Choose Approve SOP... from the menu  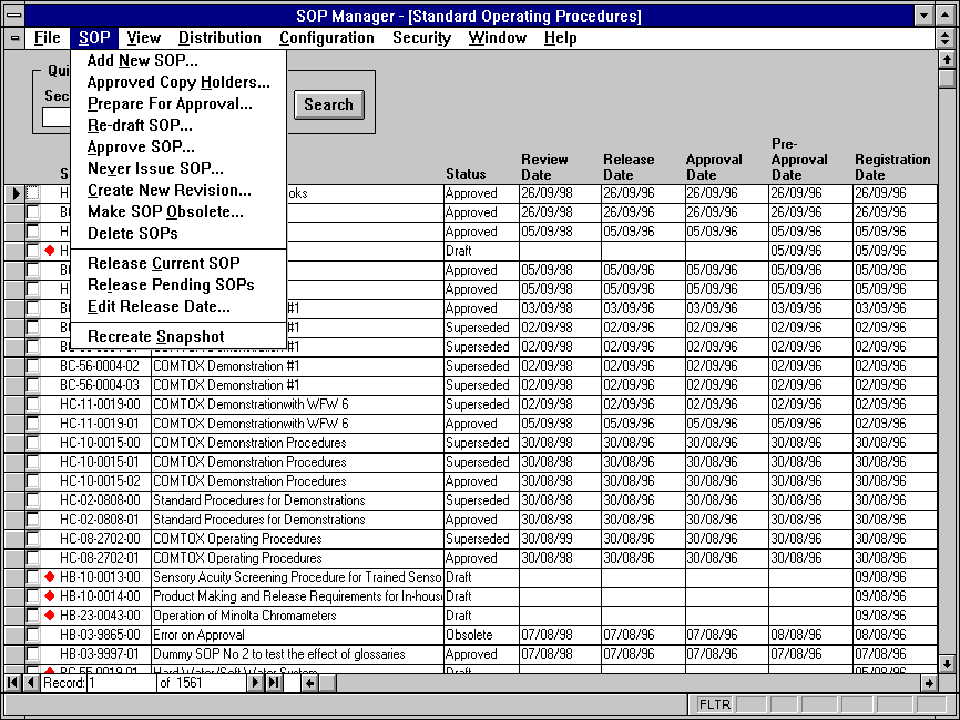(179, 147)
